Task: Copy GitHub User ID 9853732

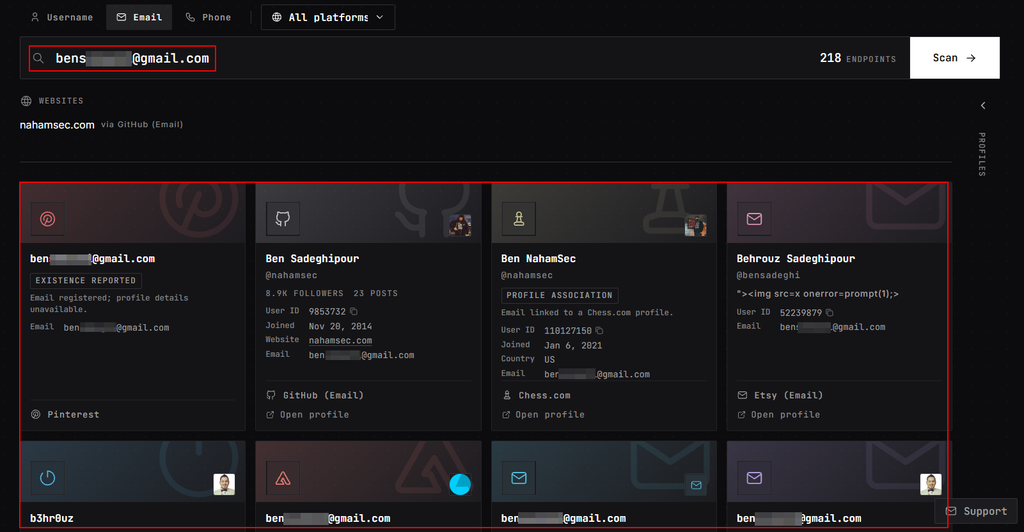Action: point(354,311)
